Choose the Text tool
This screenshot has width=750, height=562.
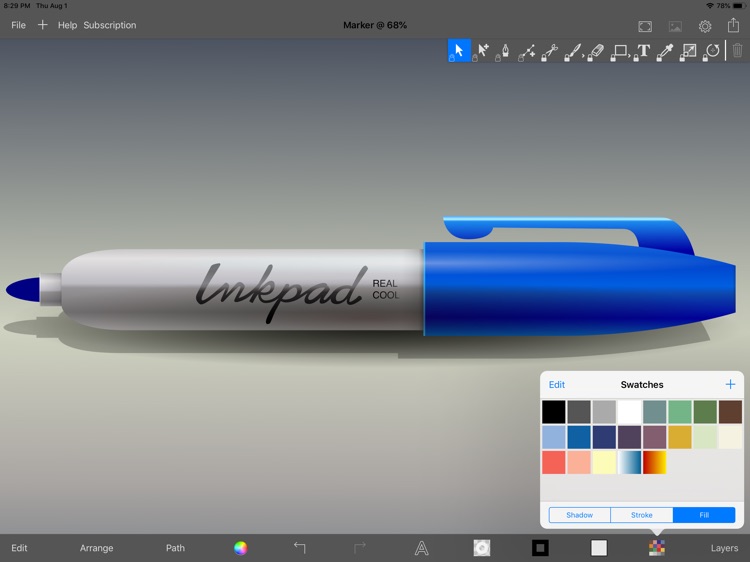[x=643, y=50]
